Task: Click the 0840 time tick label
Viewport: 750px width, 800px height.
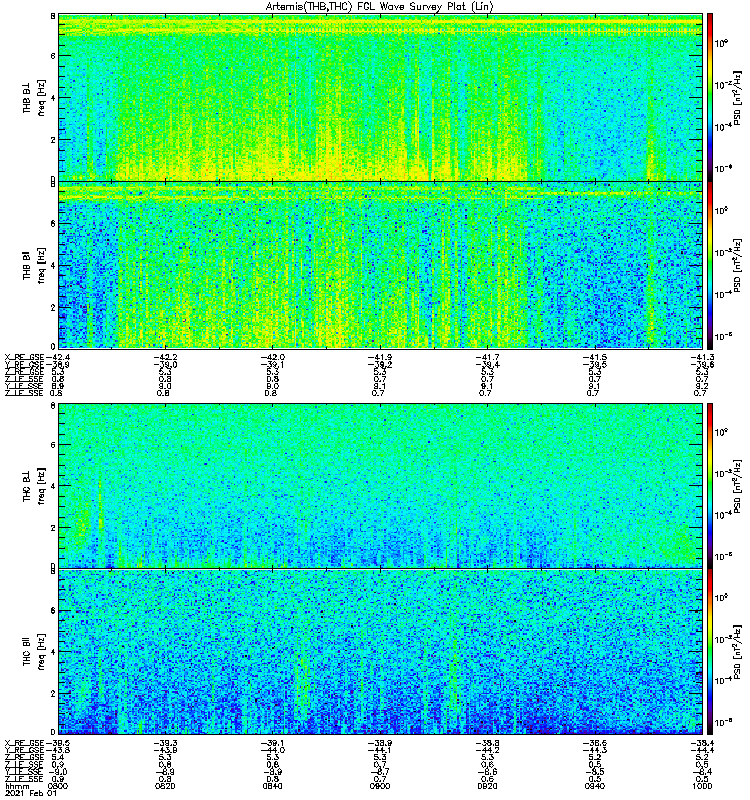Action: (x=272, y=786)
